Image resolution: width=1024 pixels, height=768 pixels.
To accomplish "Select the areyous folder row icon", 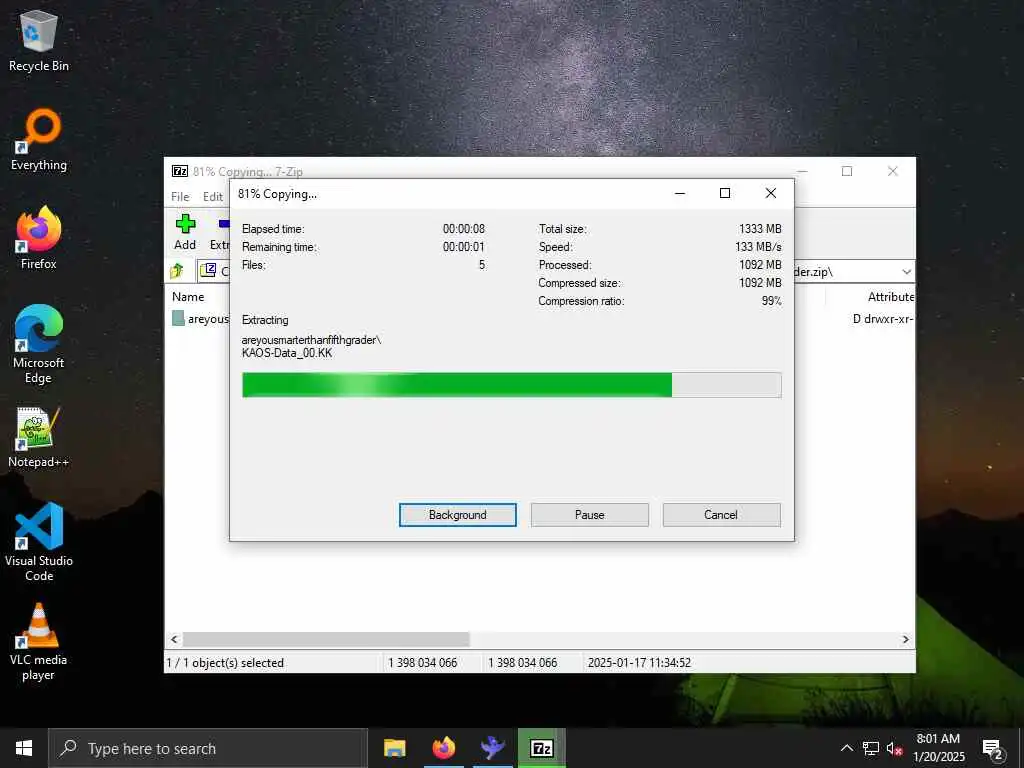I will [x=178, y=318].
